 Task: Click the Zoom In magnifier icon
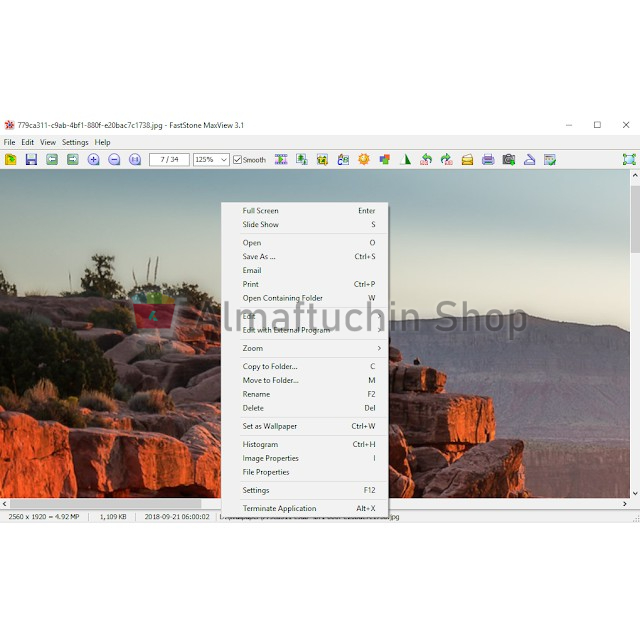click(x=93, y=159)
